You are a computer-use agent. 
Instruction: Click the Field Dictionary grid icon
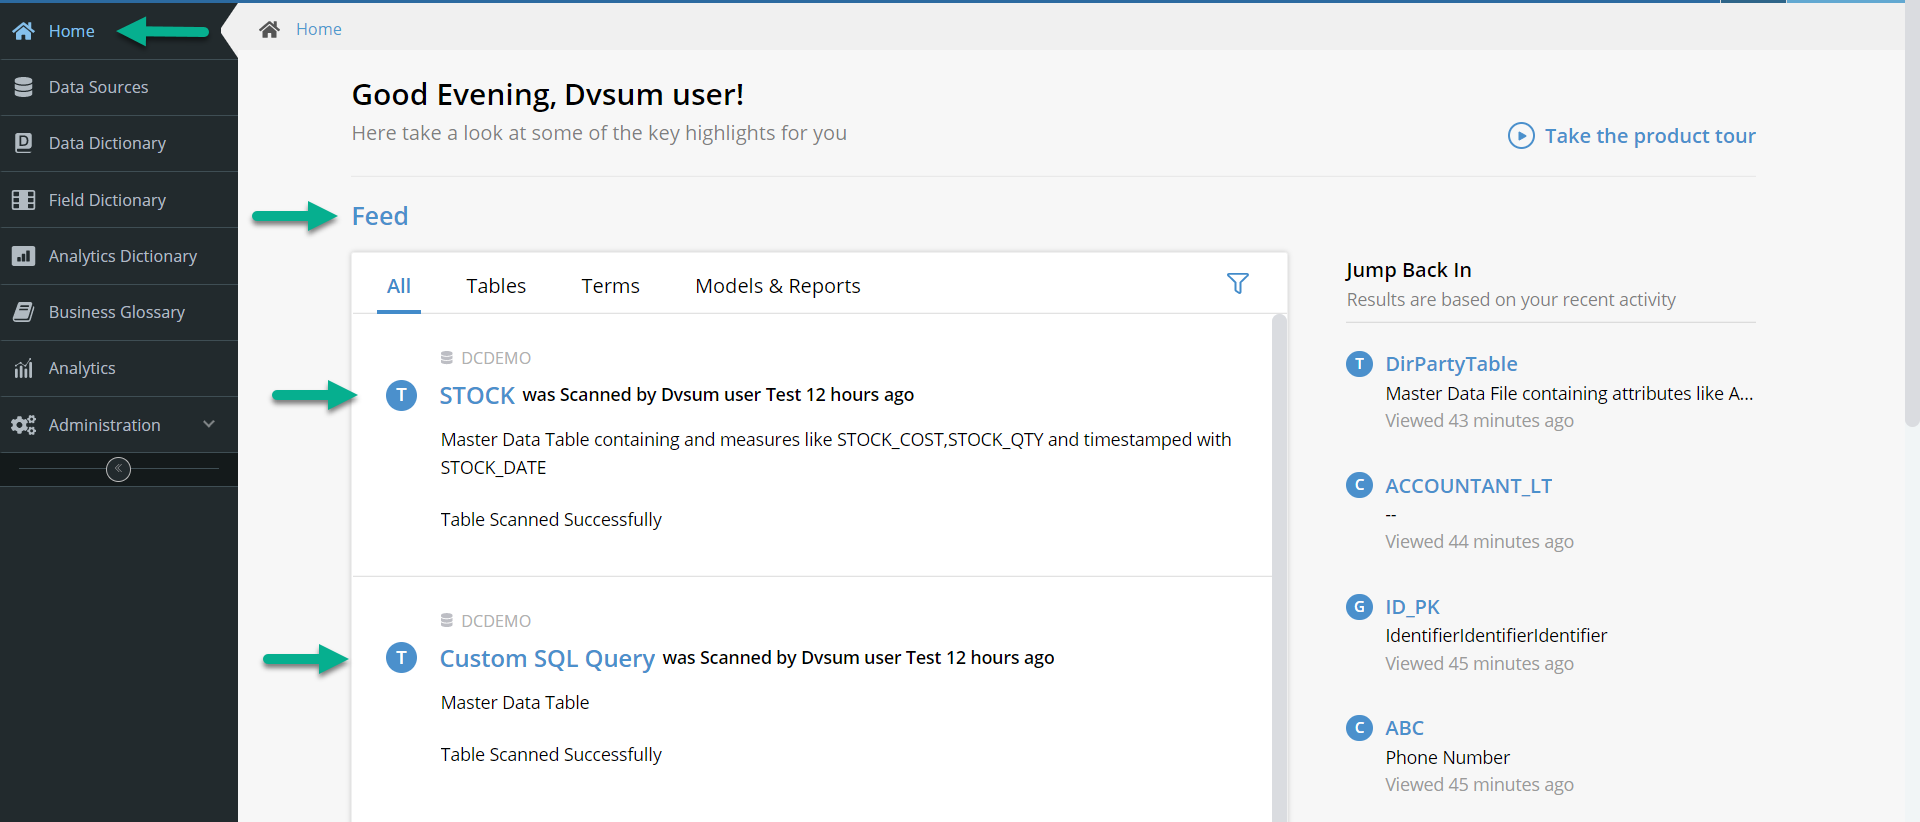point(24,200)
